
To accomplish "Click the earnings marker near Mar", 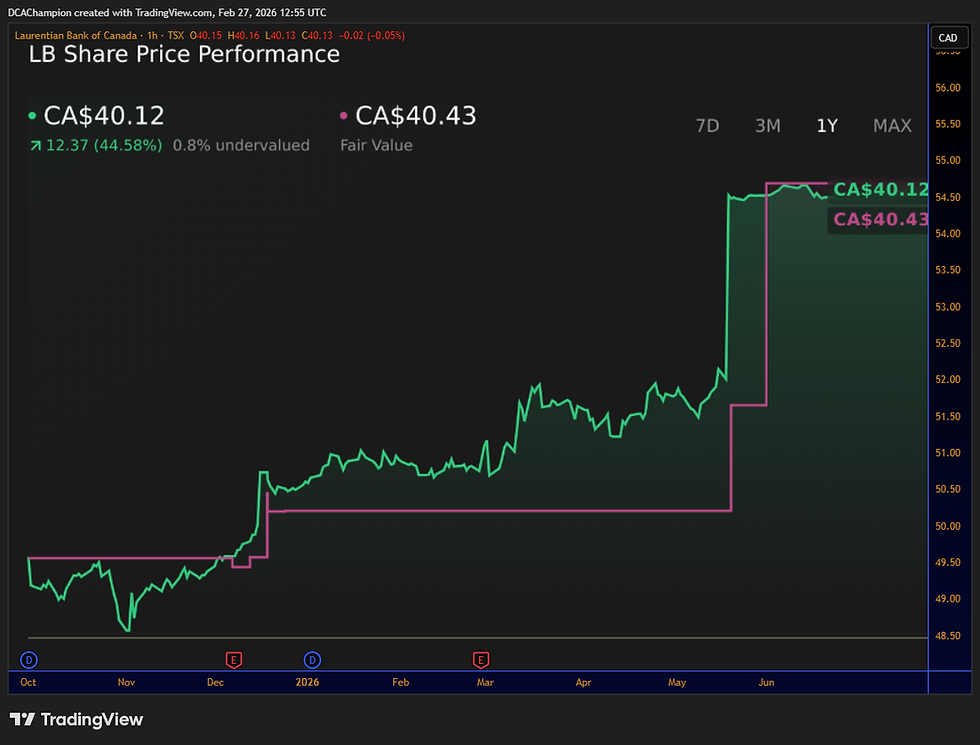I will (481, 659).
